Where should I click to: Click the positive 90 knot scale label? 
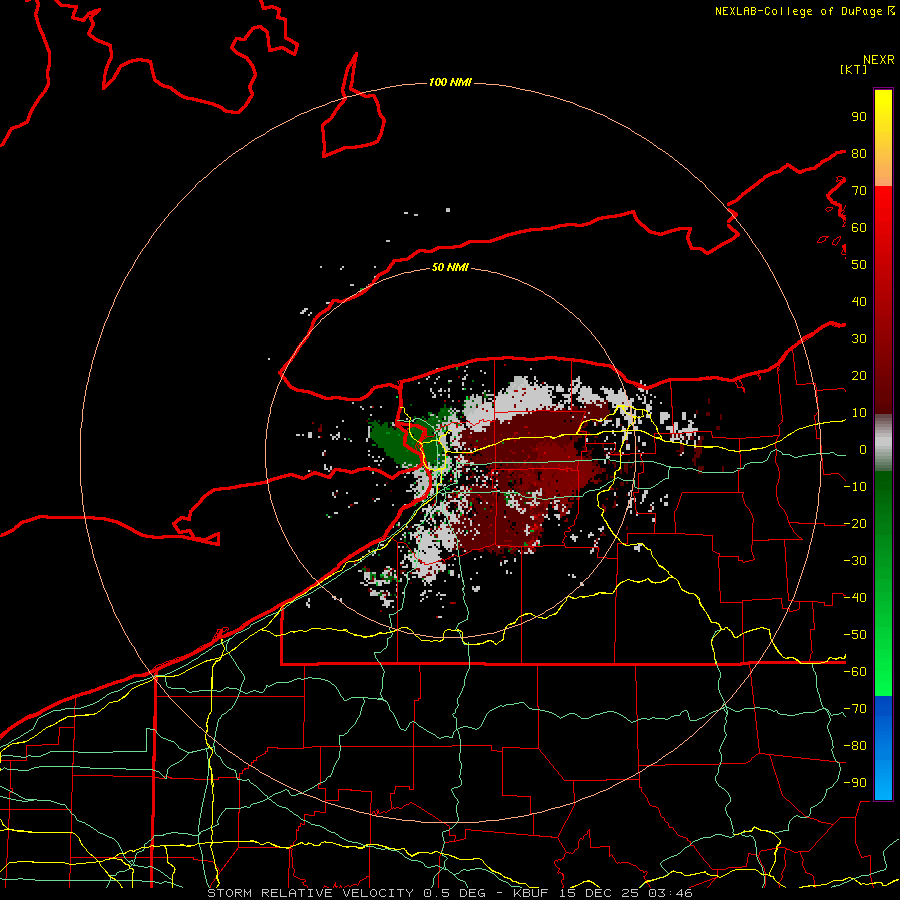point(859,117)
